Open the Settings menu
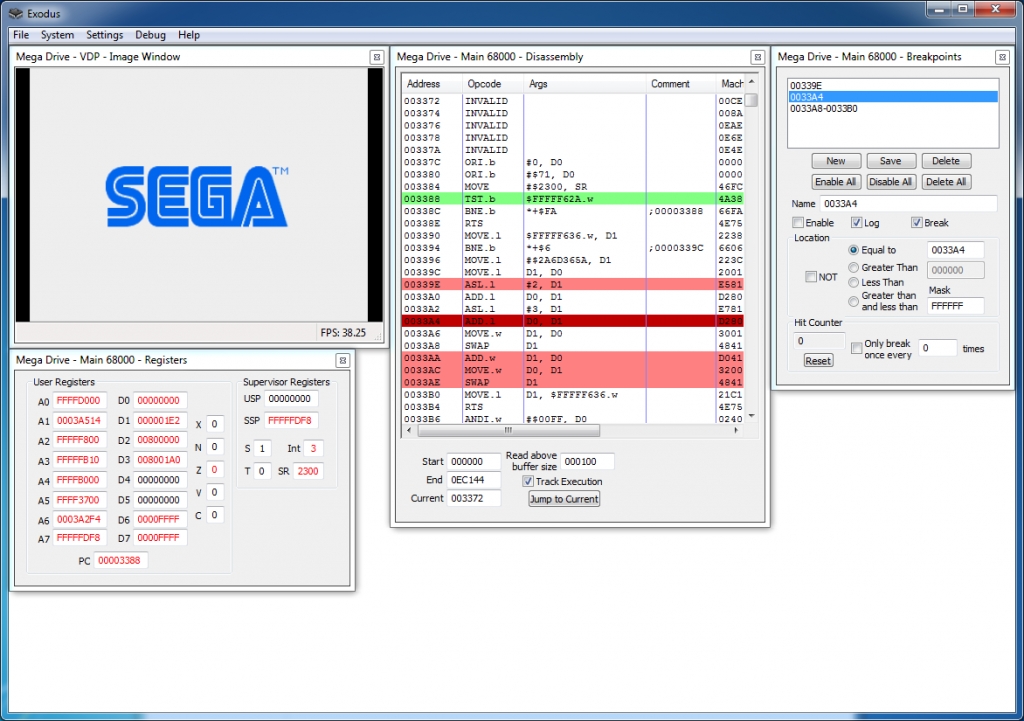The height and width of the screenshot is (721, 1024). coord(104,35)
